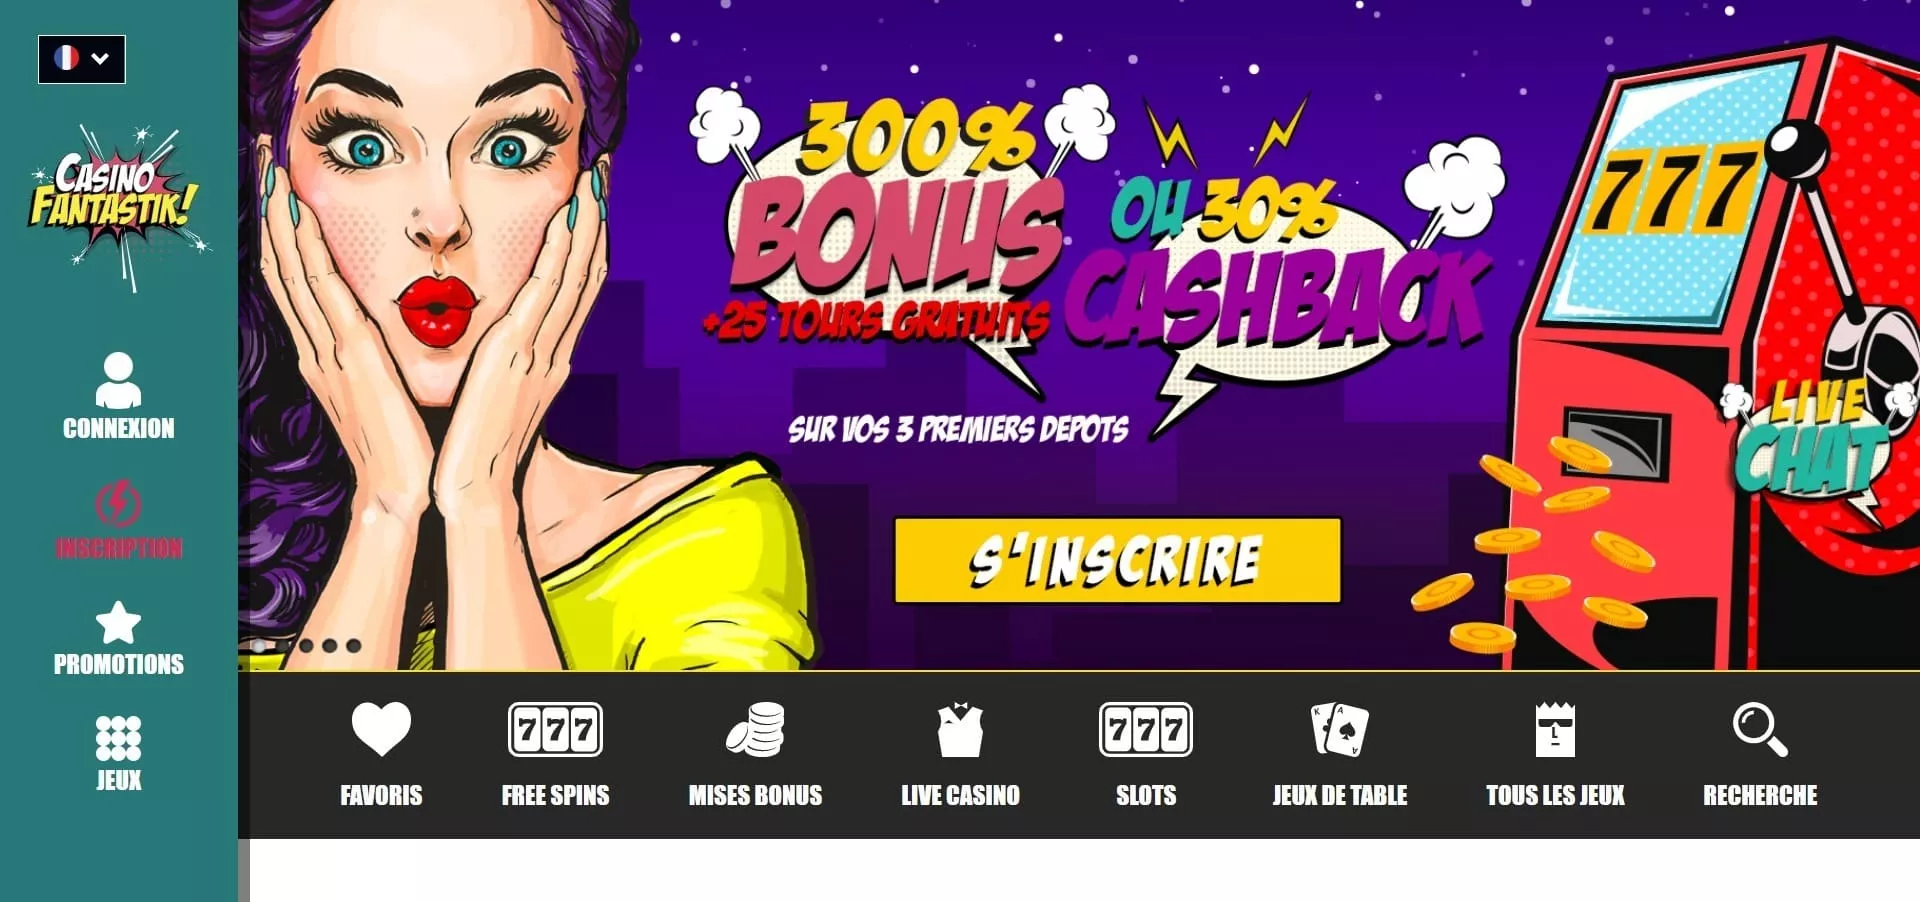Open the Jeux grid menu
The width and height of the screenshot is (1920, 902).
(x=118, y=739)
